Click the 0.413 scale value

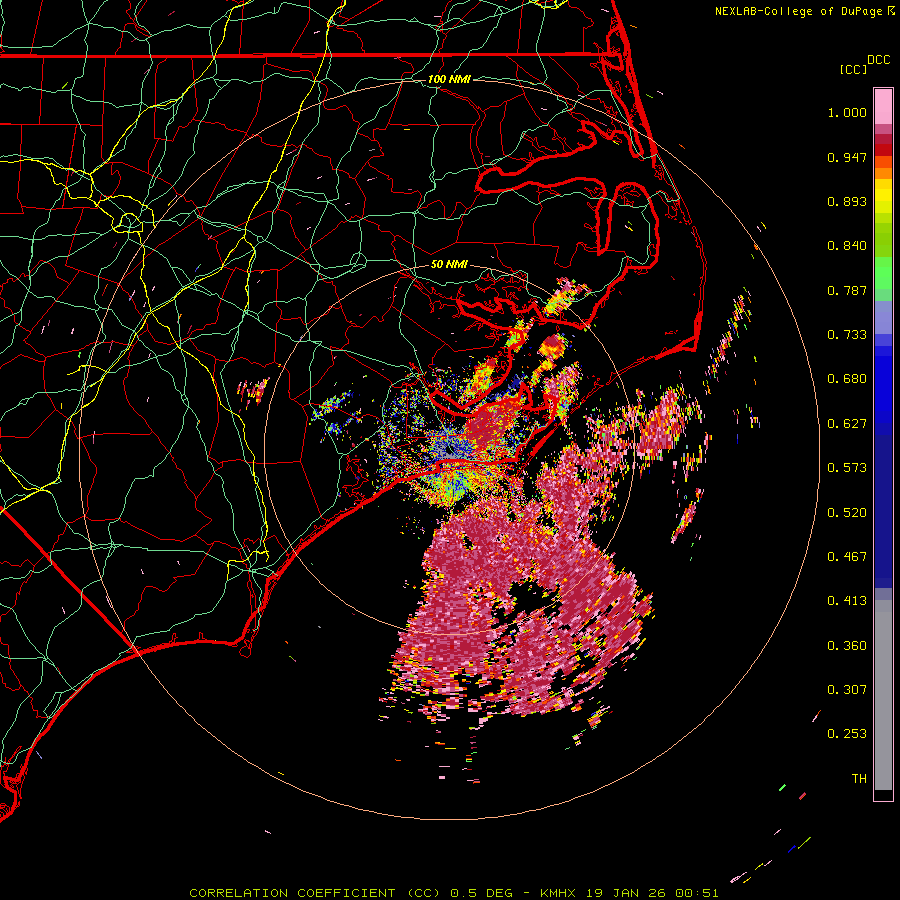point(847,601)
